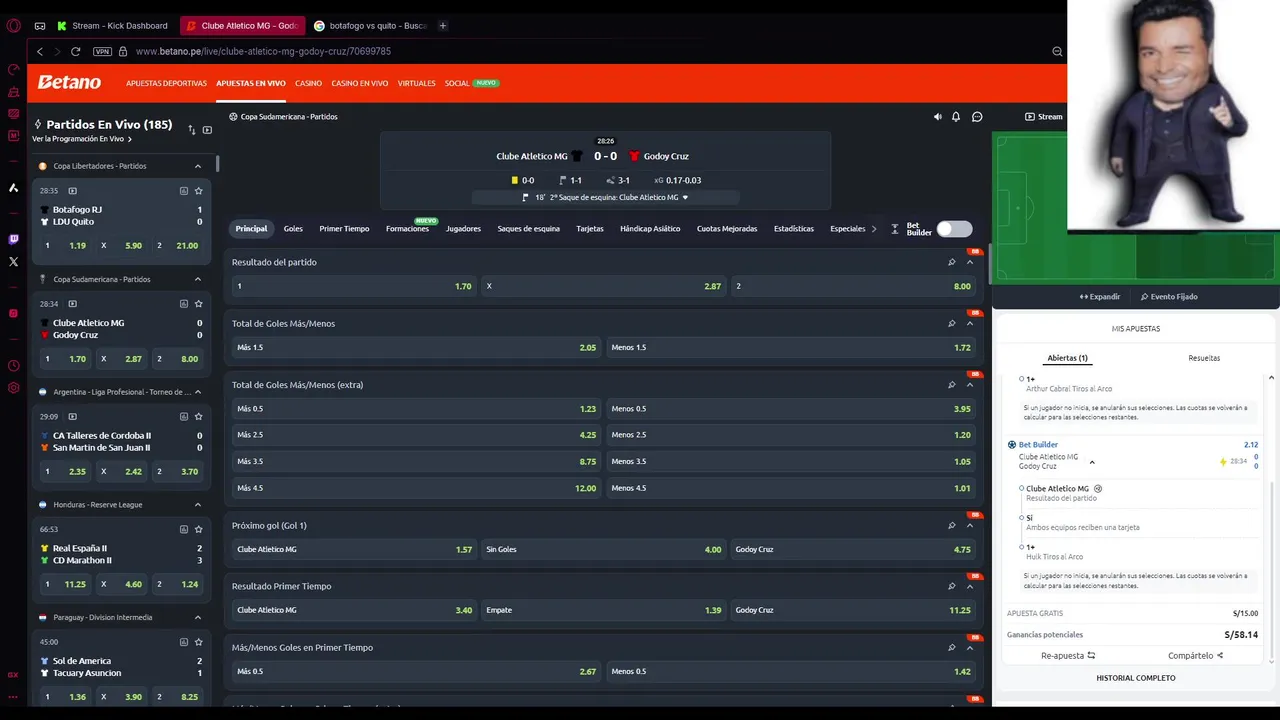Open the live chat bubble icon
The height and width of the screenshot is (720, 1280).
[977, 117]
